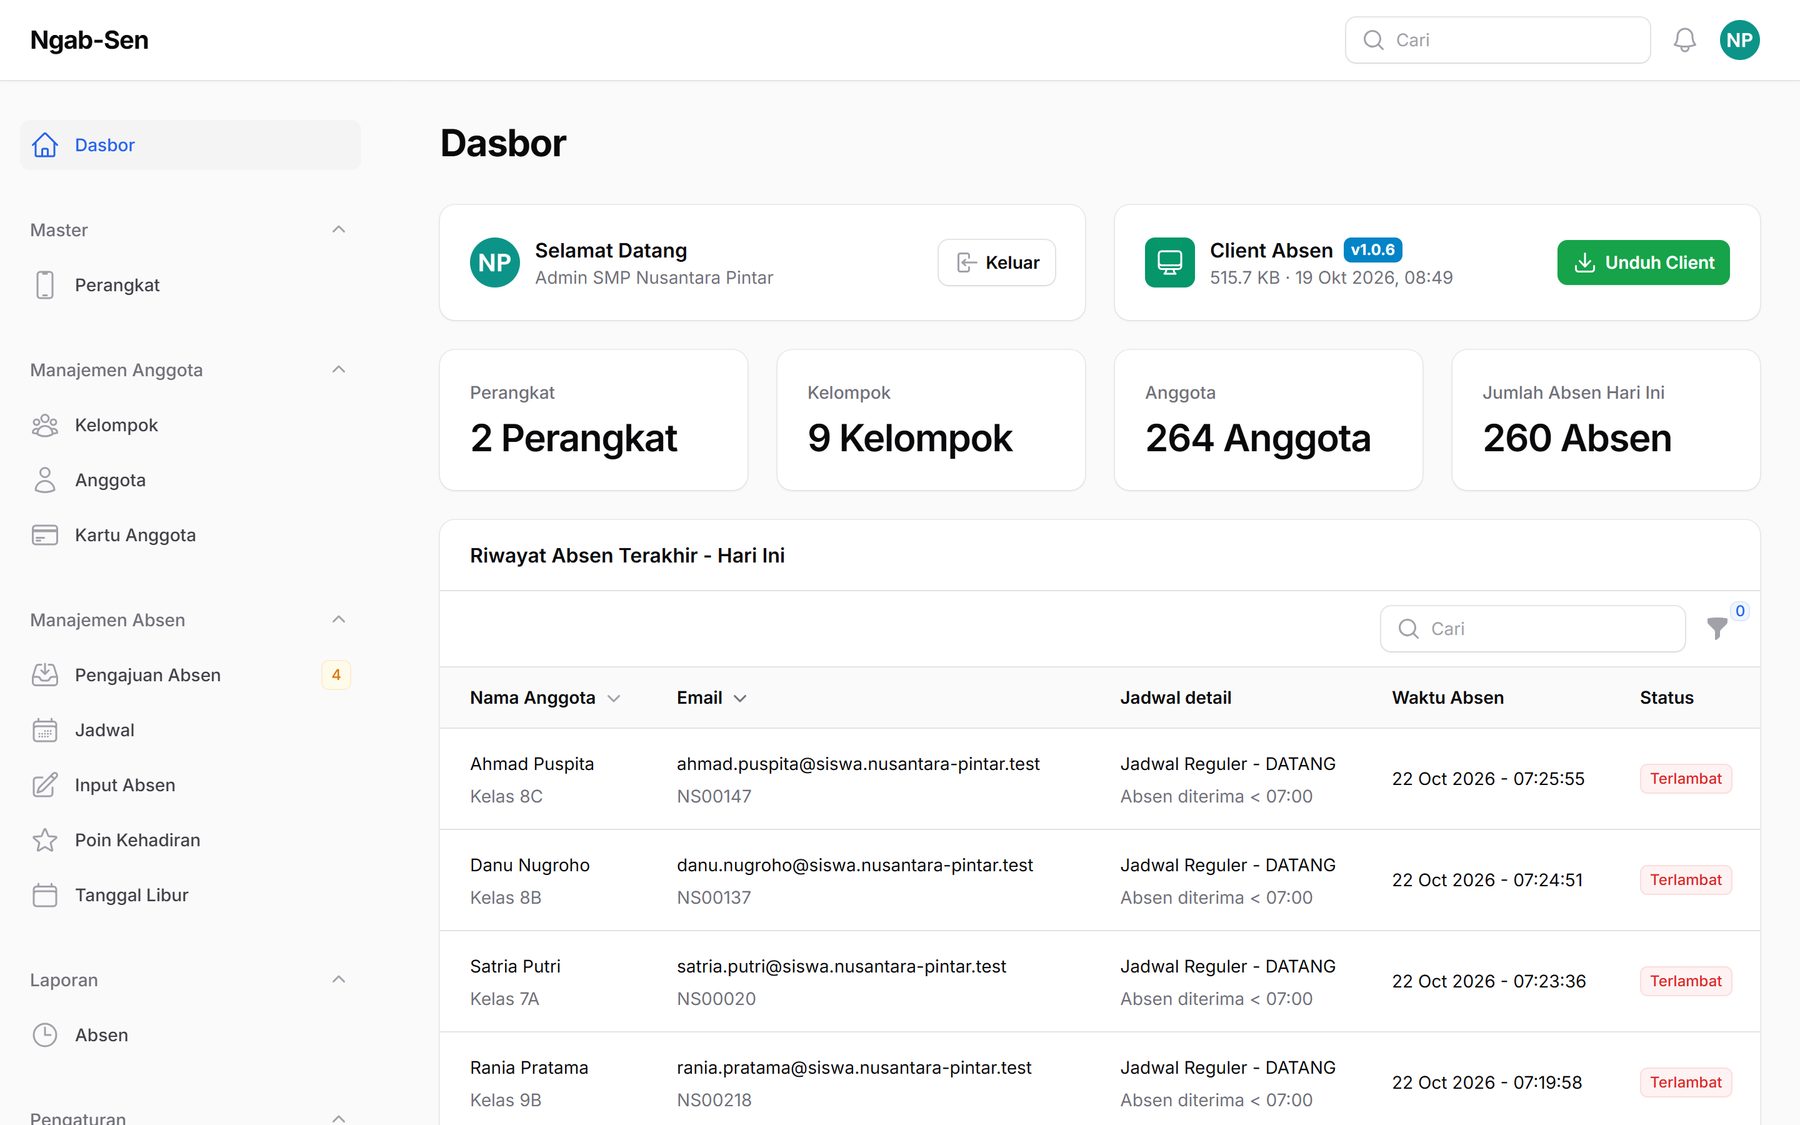Click the Kartu Anggota card icon
1800x1125 pixels.
45,535
